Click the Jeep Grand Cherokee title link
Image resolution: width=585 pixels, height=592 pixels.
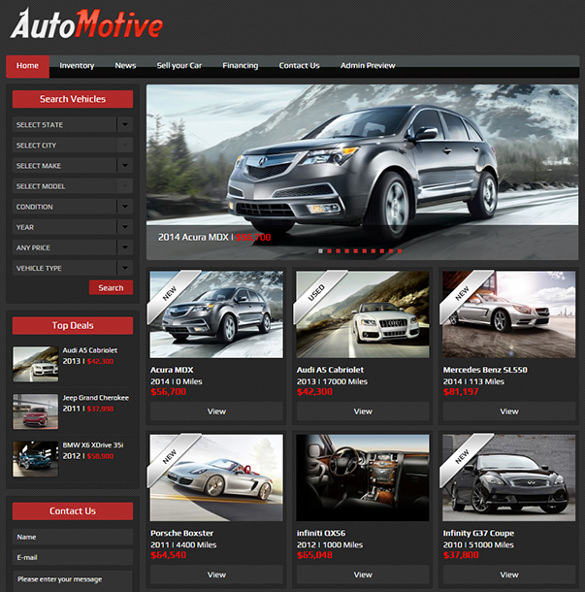tap(96, 398)
